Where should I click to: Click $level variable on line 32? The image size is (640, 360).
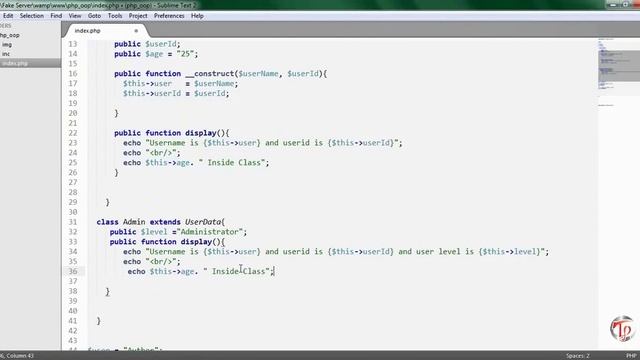[x=154, y=232]
